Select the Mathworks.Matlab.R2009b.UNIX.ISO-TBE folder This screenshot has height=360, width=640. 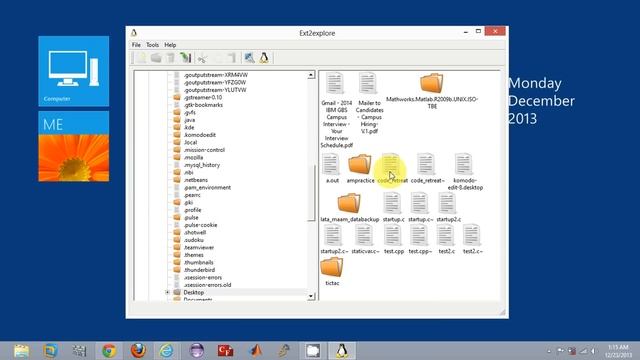coord(431,91)
